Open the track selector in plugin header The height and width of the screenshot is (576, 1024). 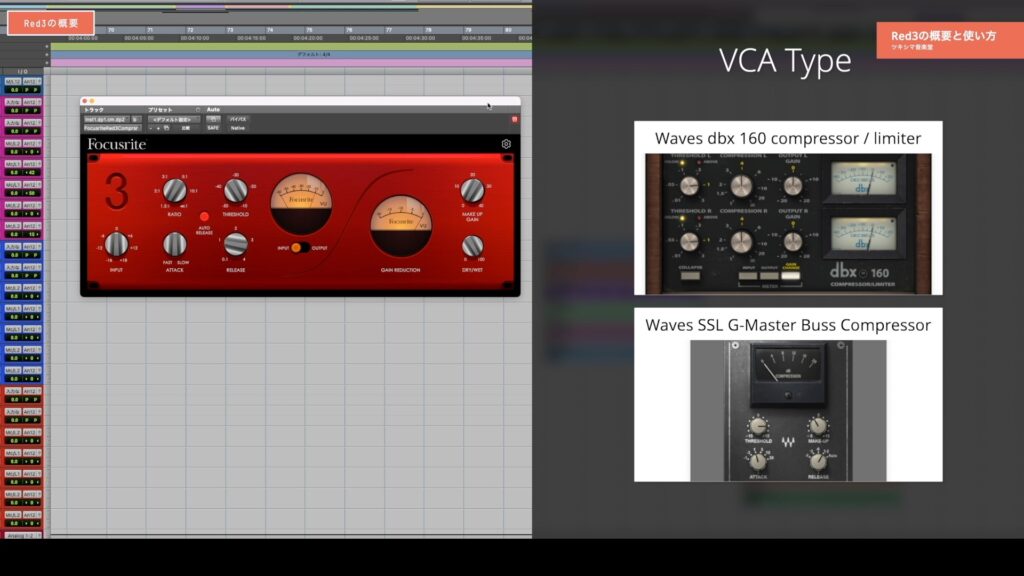click(x=106, y=120)
